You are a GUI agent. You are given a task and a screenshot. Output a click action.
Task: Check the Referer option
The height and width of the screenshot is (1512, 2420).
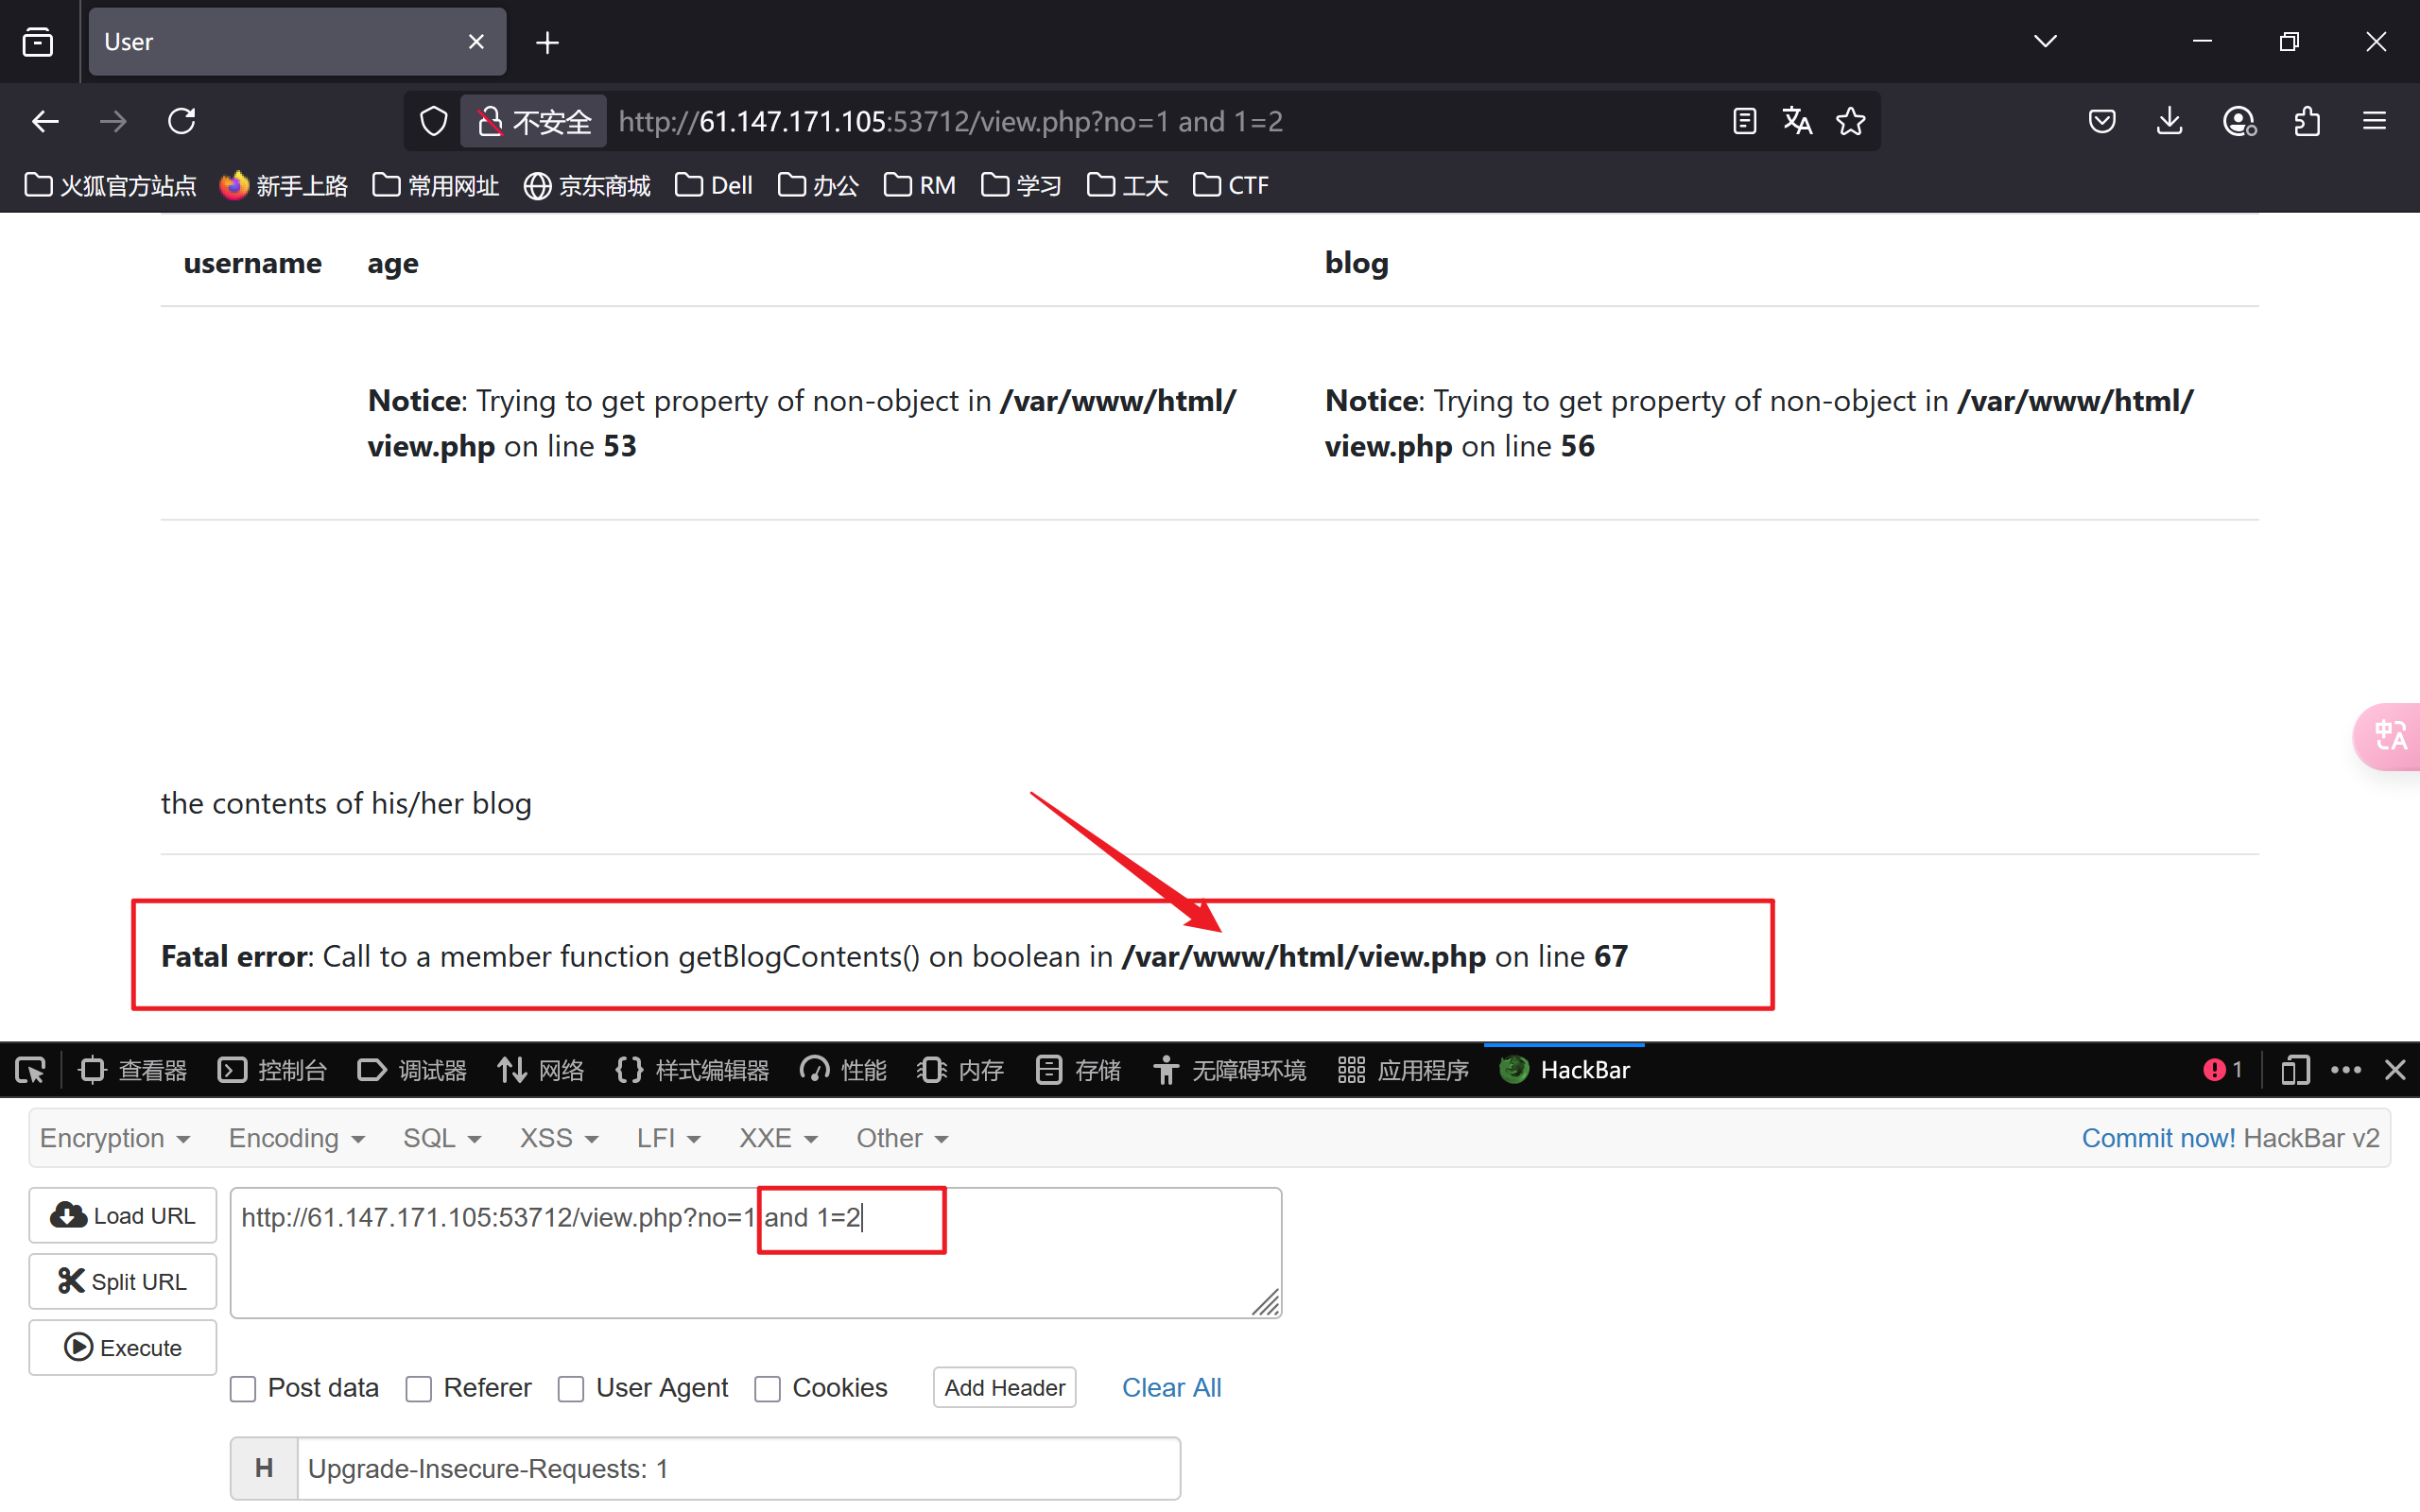(419, 1388)
